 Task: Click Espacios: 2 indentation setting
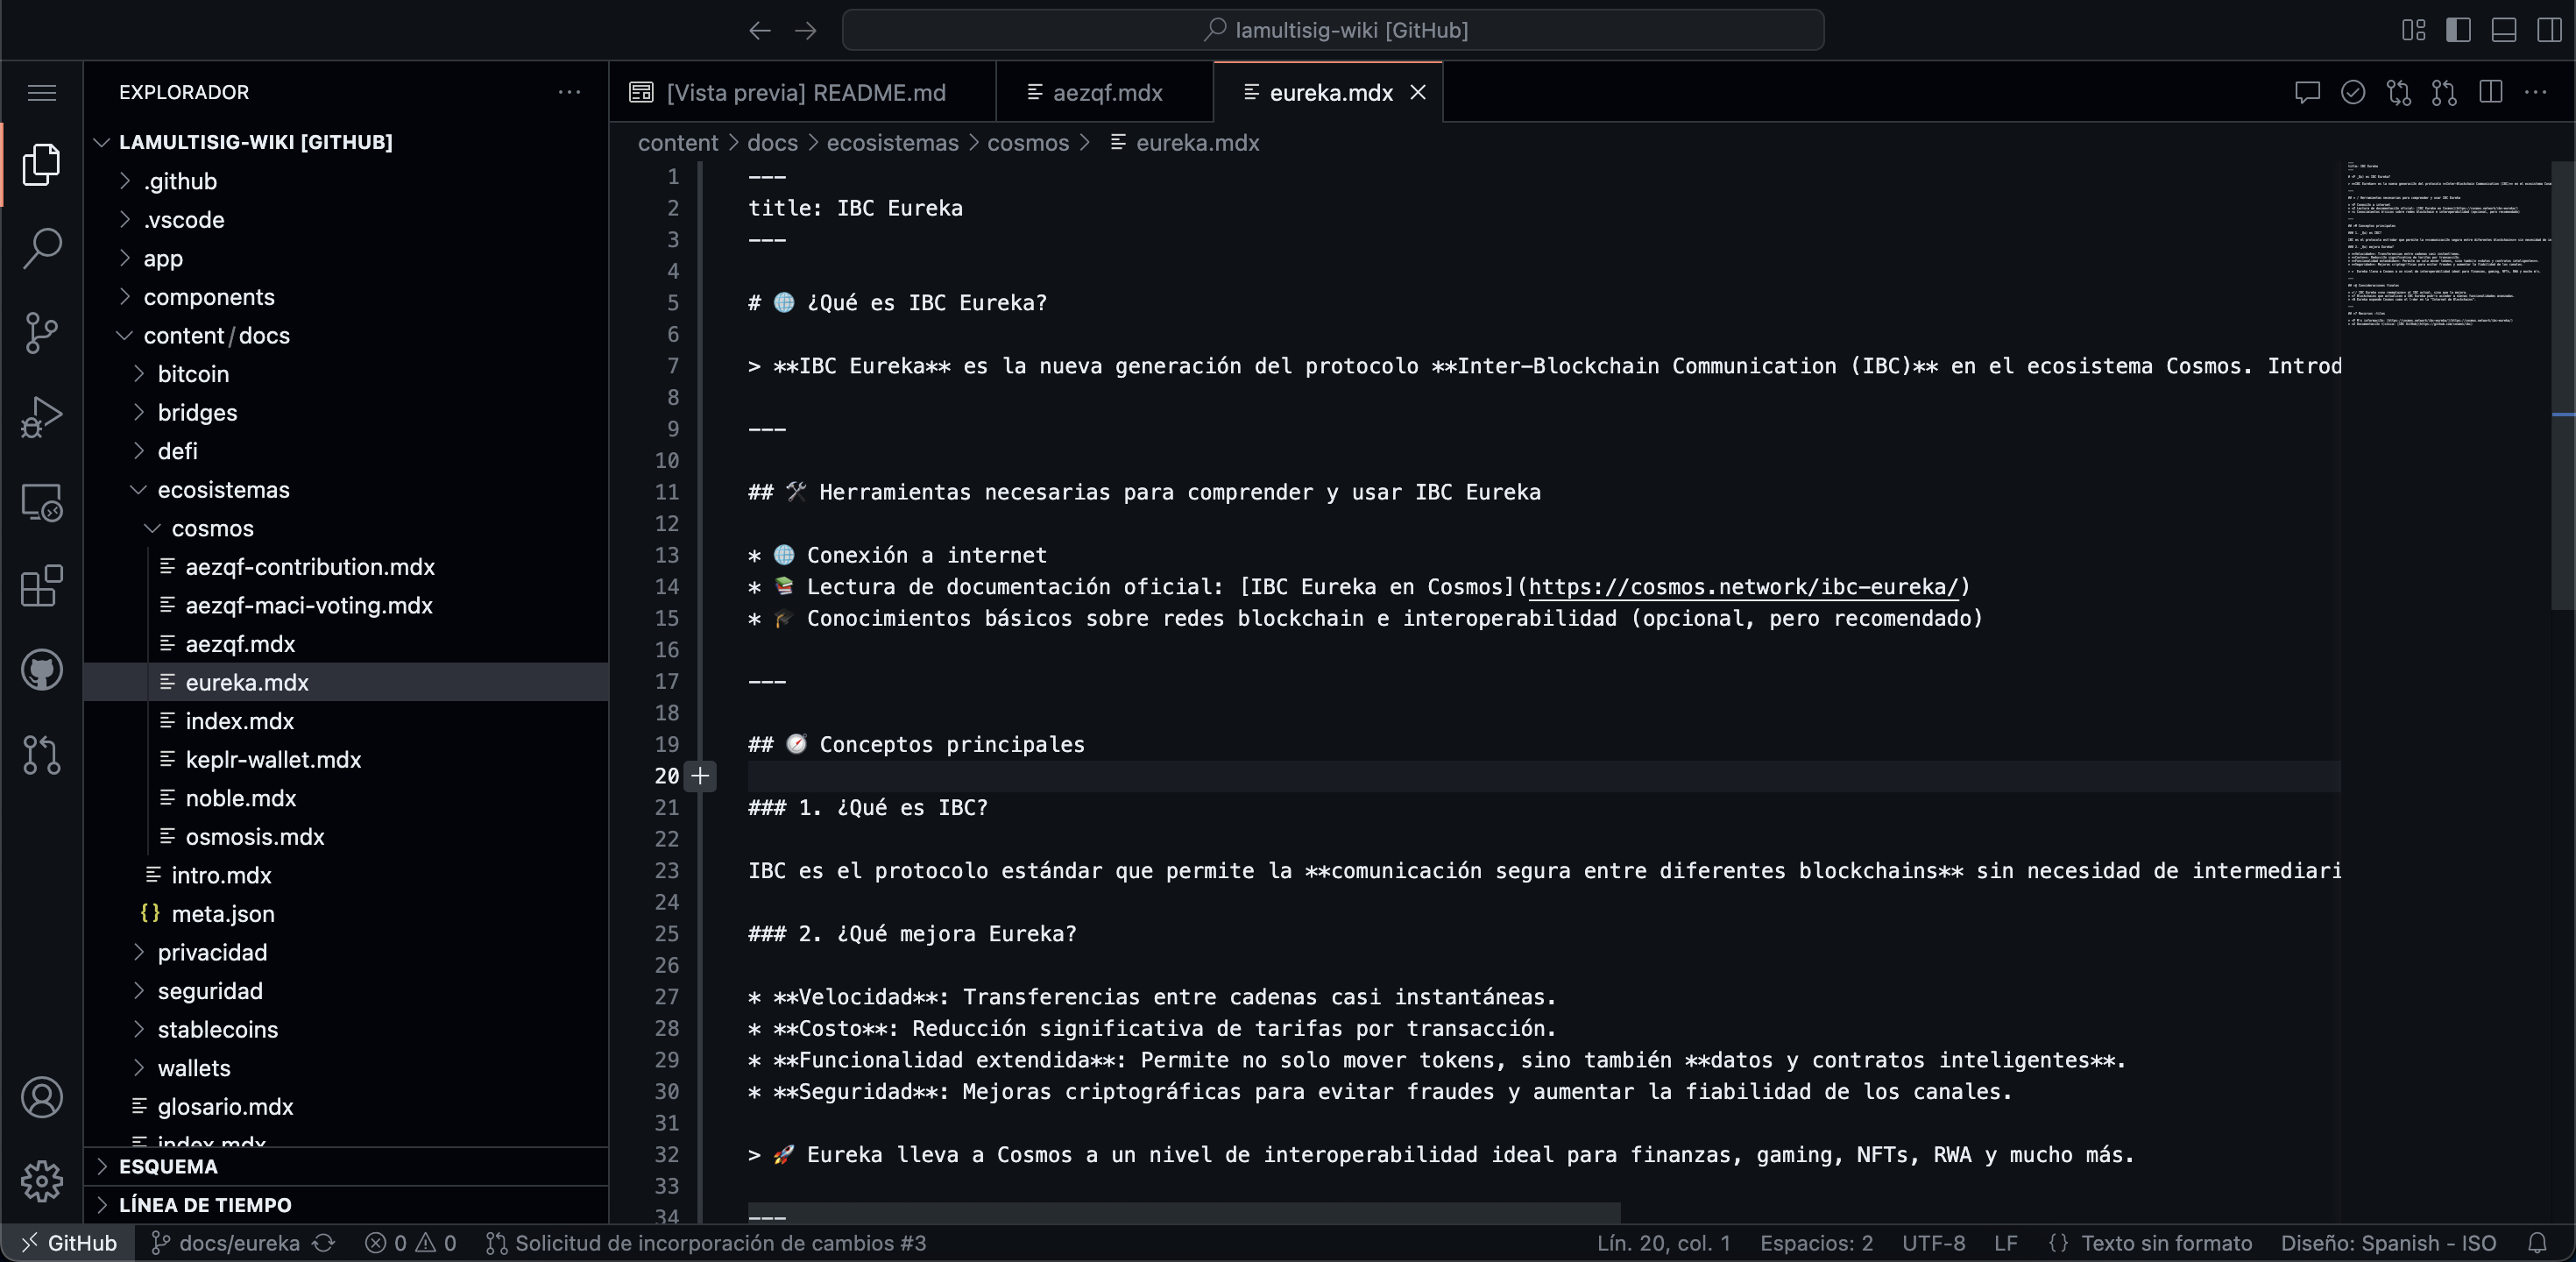pos(1816,1243)
